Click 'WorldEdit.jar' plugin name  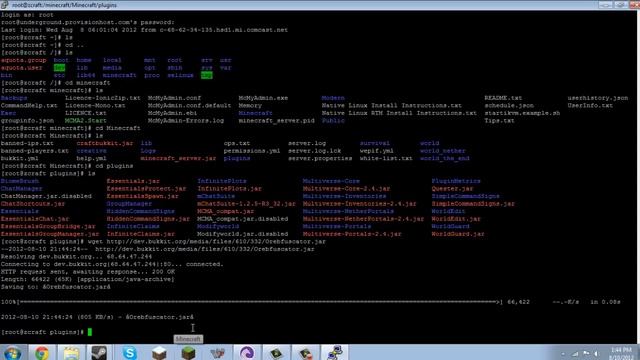coord(456,219)
